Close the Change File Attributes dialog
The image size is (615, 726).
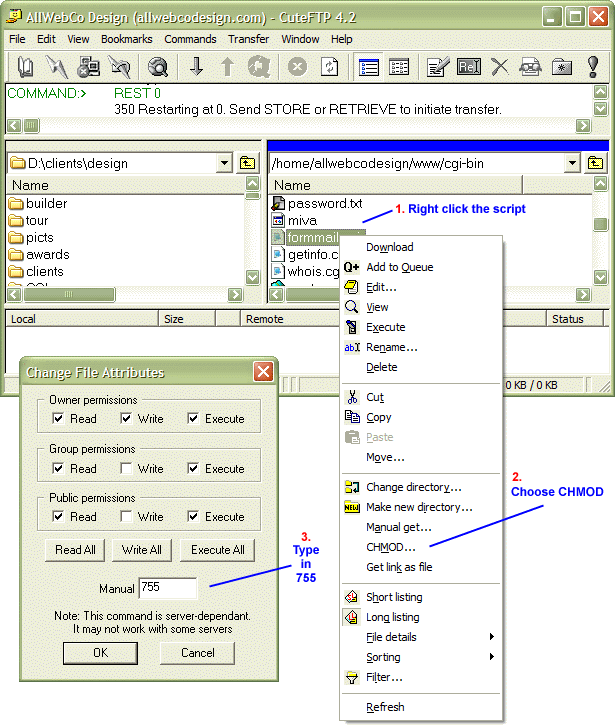tap(263, 372)
